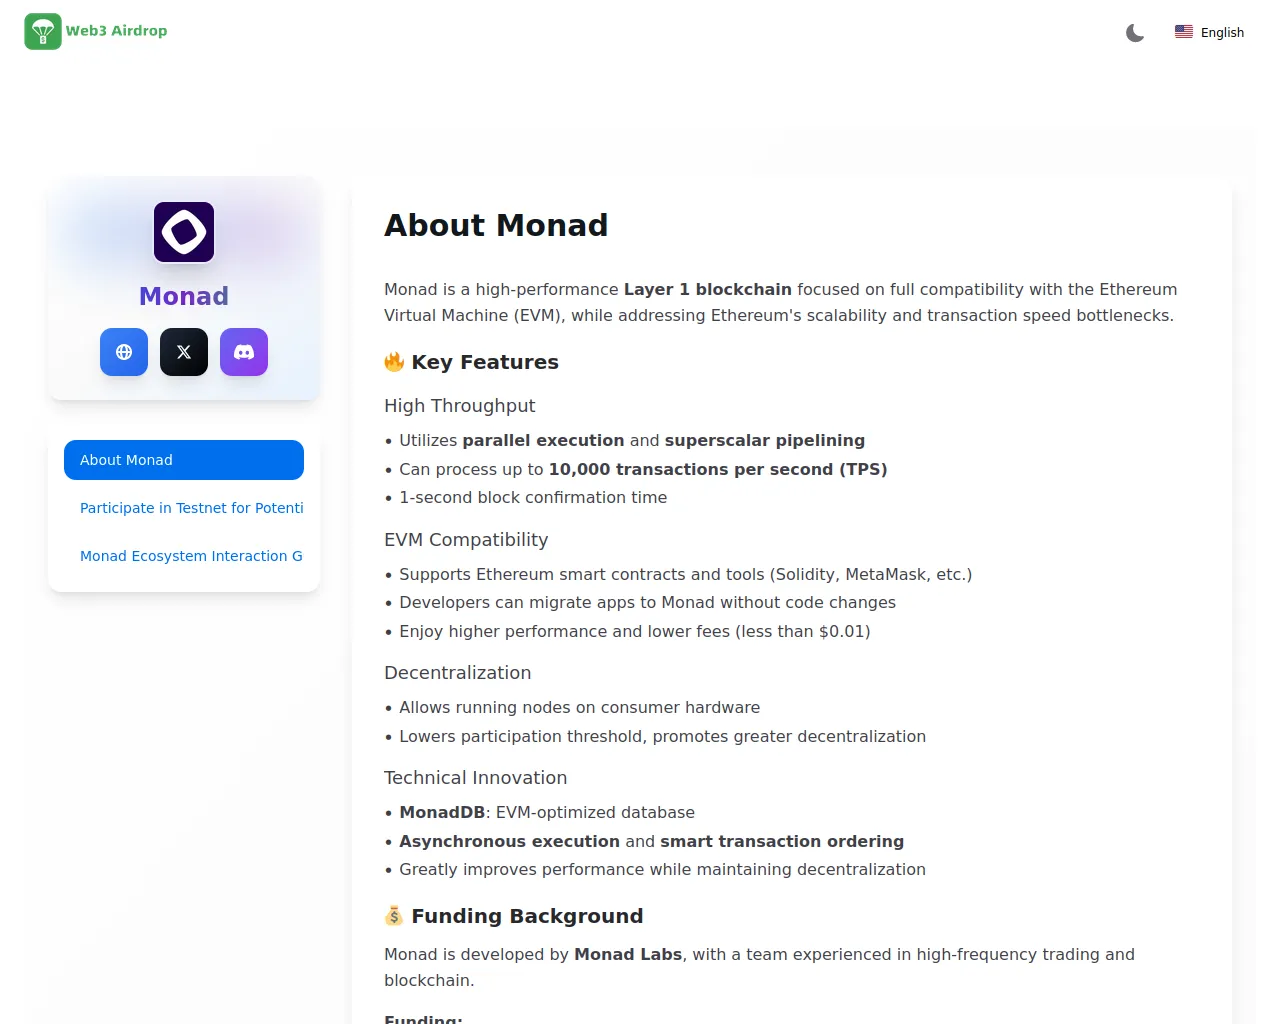Click the Technical Innovation subheading
This screenshot has height=1024, width=1280.
tap(475, 778)
